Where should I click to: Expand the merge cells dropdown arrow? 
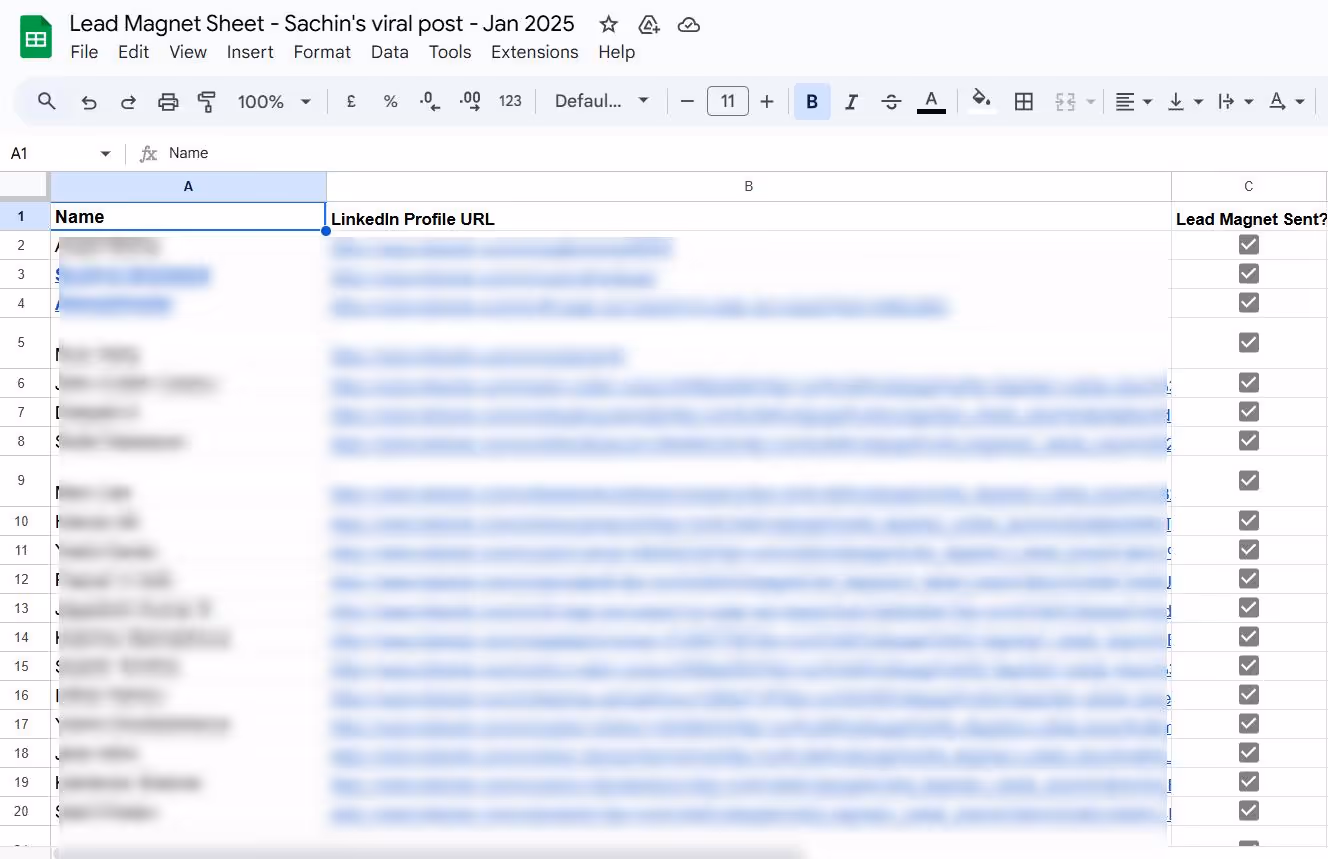[x=1091, y=101]
